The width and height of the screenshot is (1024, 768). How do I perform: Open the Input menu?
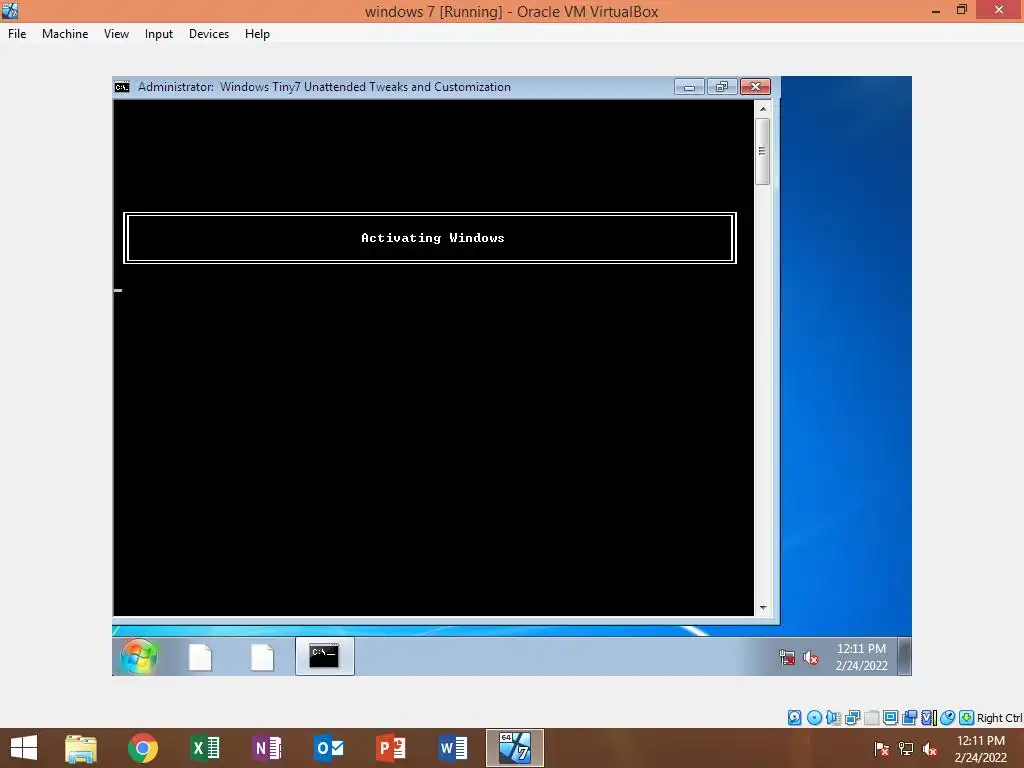point(159,34)
